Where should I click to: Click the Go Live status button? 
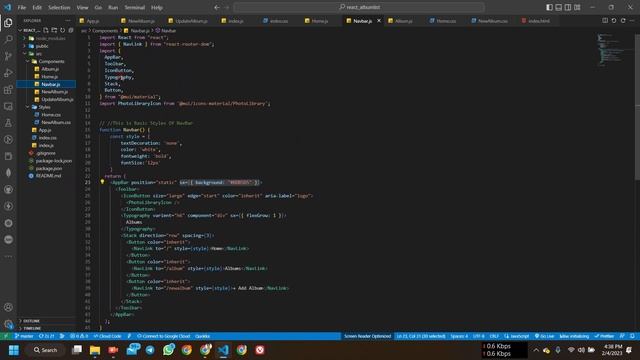pyautogui.click(x=544, y=336)
